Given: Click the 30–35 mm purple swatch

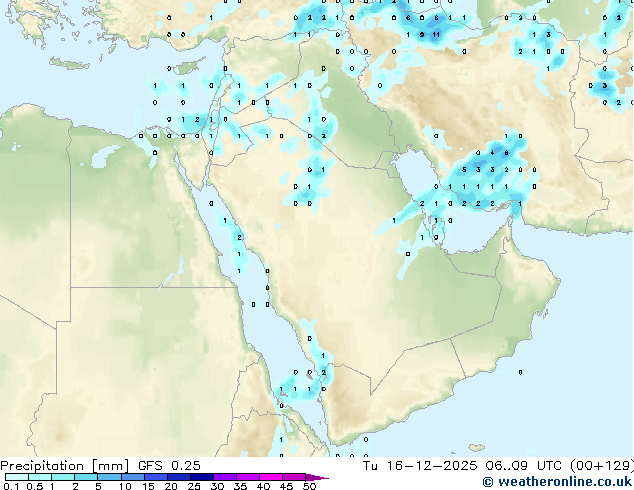Looking at the screenshot, I should (x=225, y=477).
